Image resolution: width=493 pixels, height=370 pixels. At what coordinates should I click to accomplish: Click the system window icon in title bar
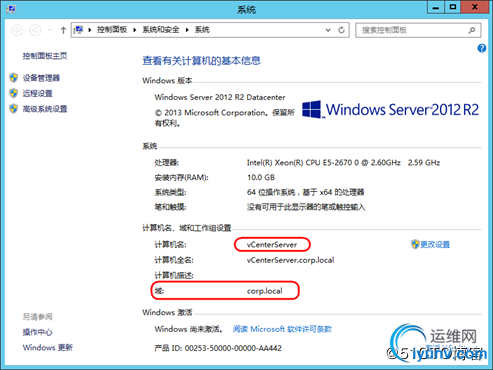tap(11, 9)
